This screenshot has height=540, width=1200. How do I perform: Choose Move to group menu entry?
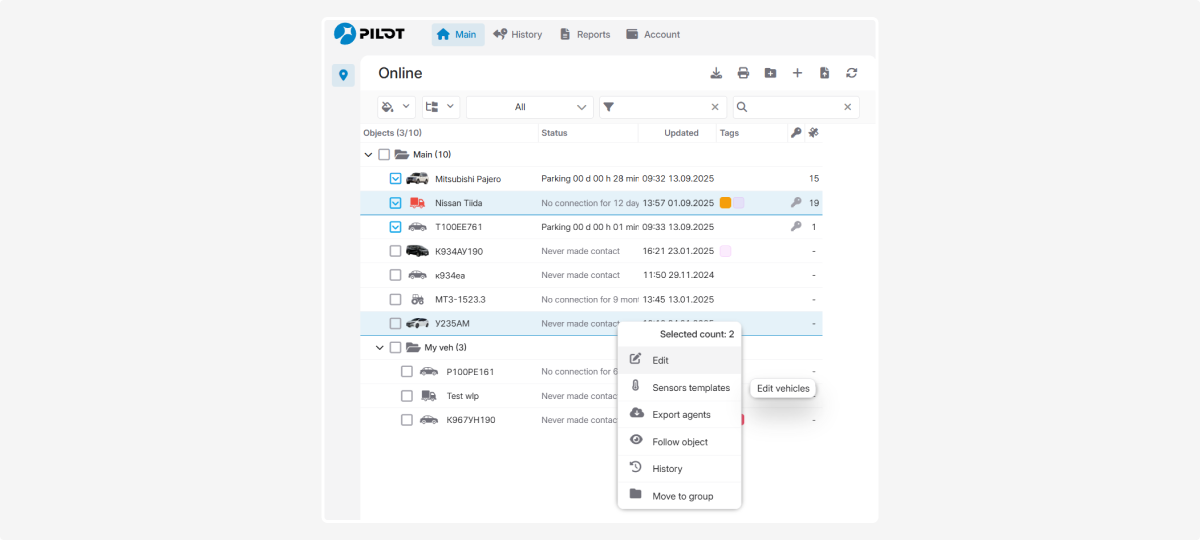[682, 496]
